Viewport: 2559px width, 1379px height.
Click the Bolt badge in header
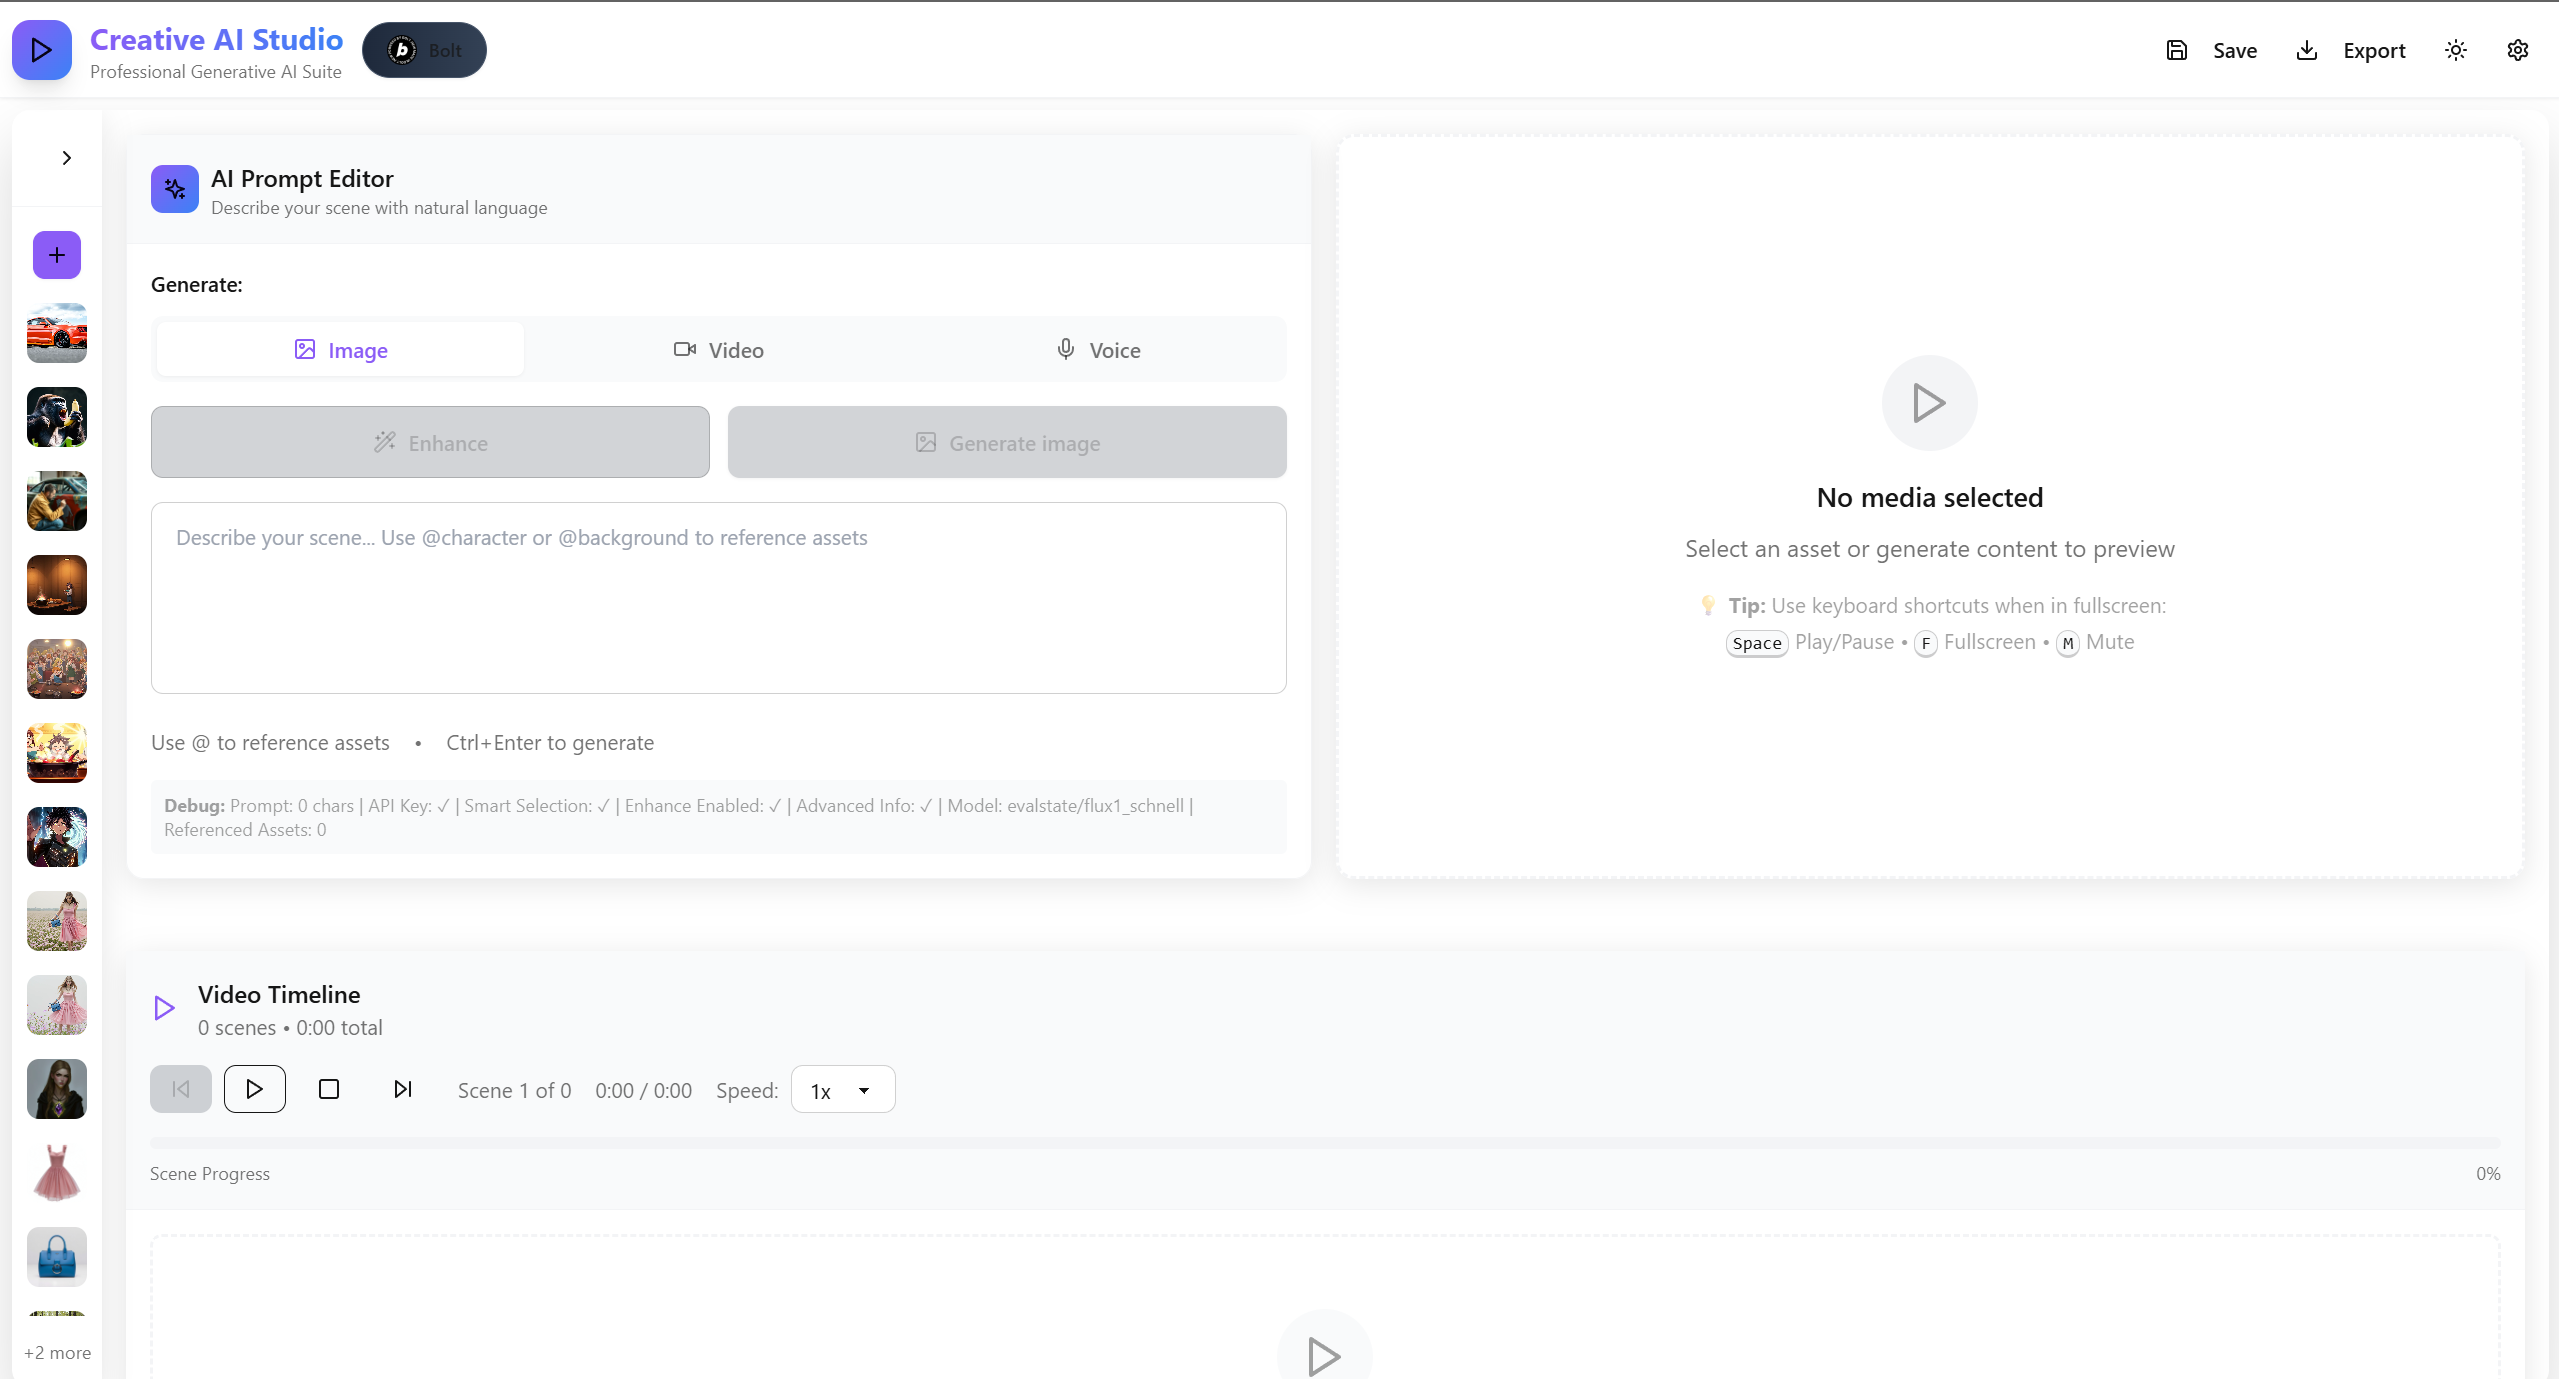(x=424, y=50)
